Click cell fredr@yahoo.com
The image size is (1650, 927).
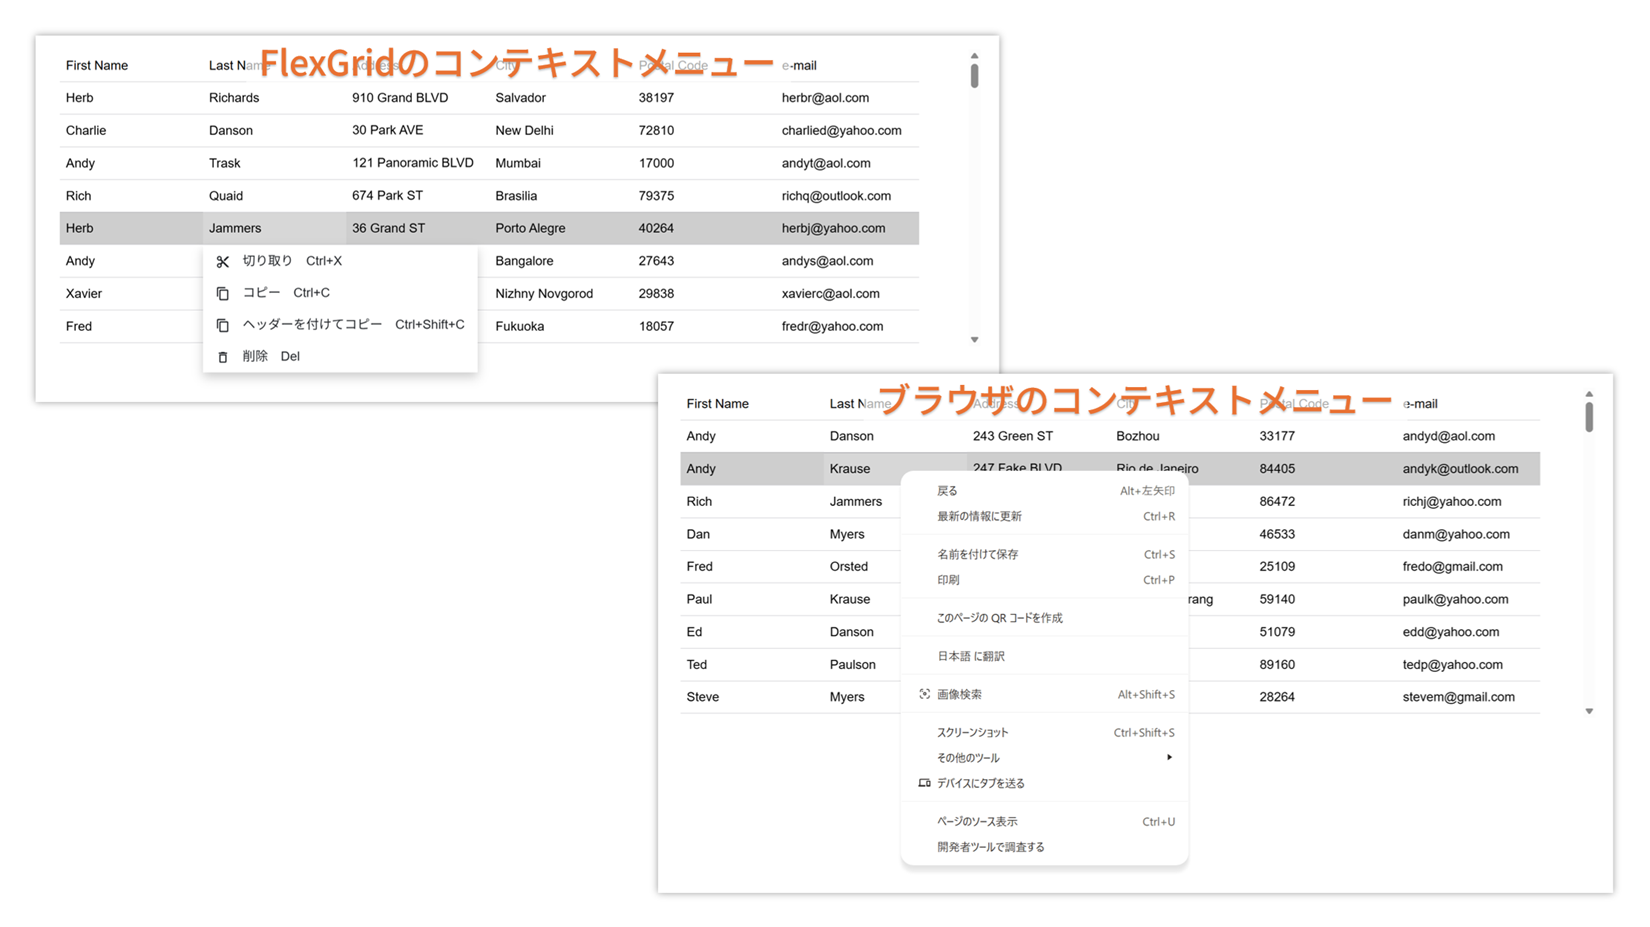click(x=832, y=326)
